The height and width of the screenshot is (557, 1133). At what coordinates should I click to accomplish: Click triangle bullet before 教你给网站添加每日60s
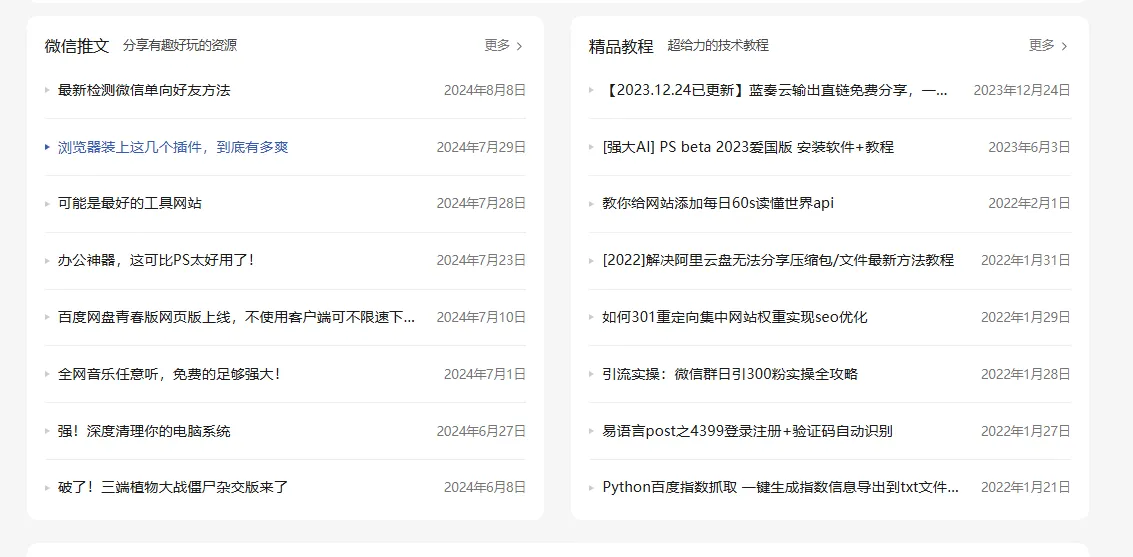tap(591, 204)
